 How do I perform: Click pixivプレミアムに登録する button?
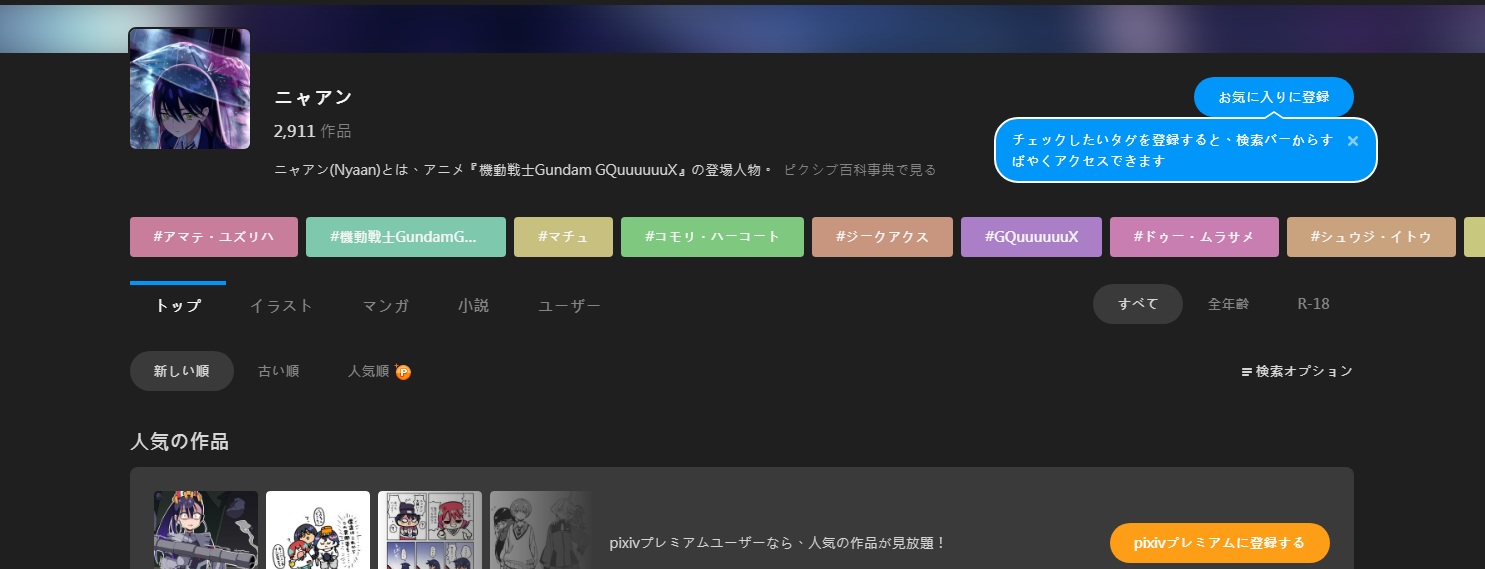point(1219,543)
